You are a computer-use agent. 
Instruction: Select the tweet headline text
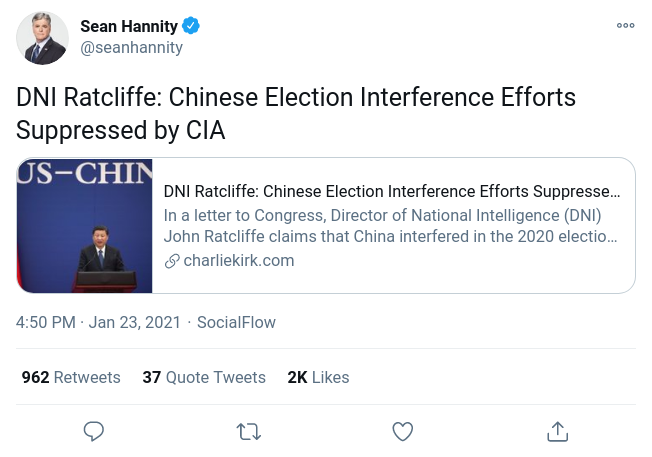tap(296, 114)
